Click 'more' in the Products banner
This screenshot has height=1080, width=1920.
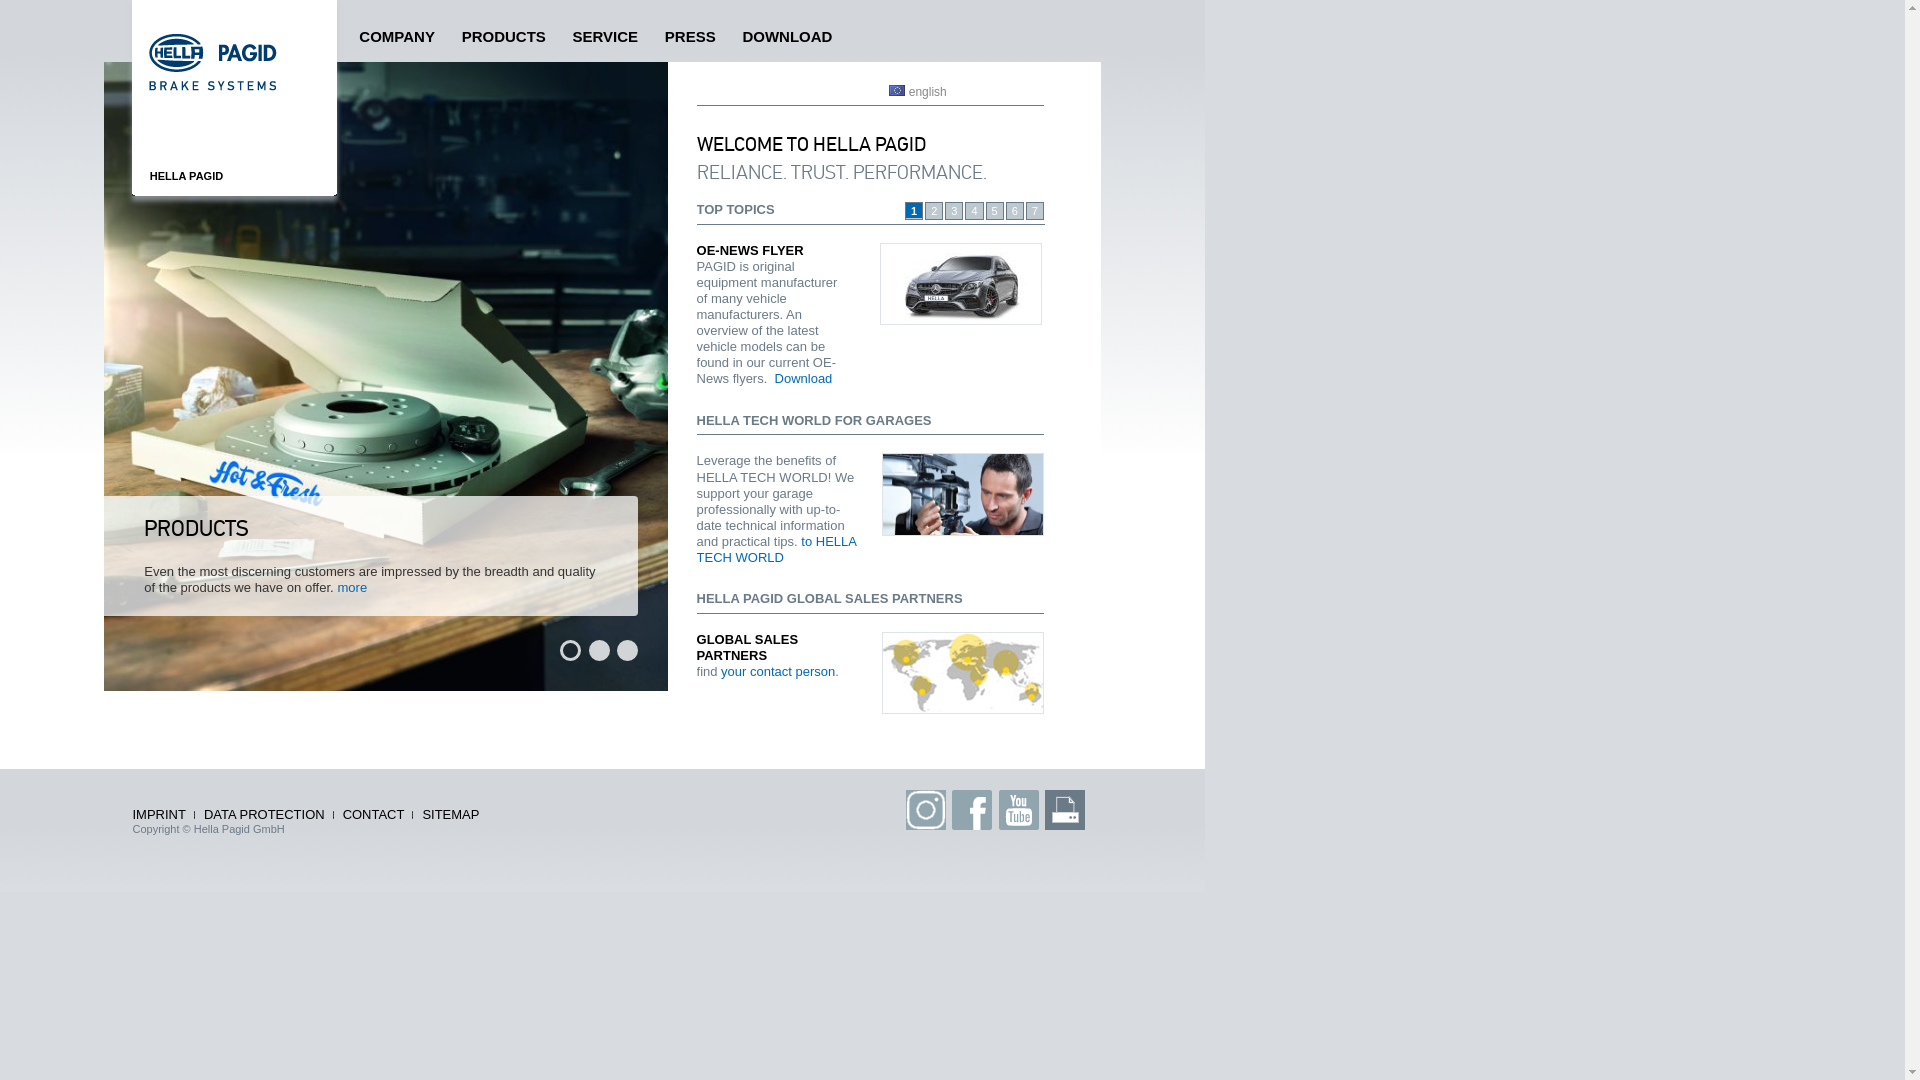pos(352,588)
